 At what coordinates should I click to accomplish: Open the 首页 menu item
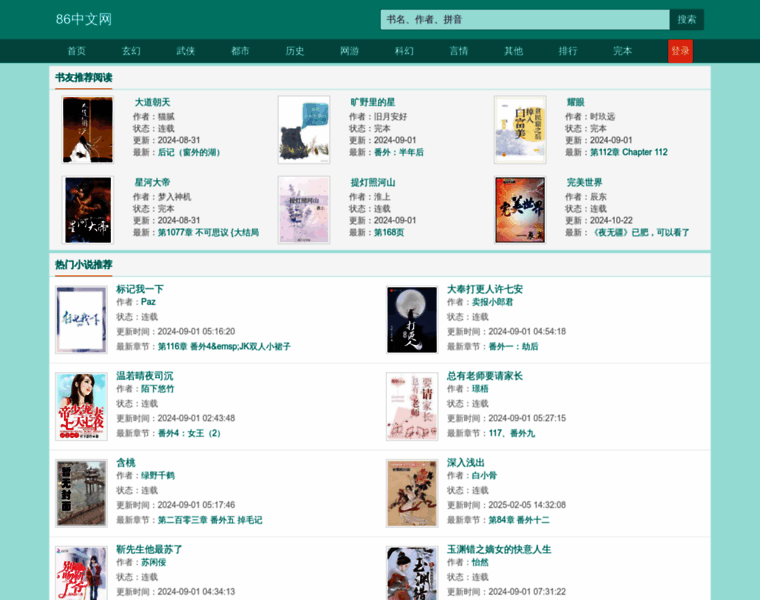click(76, 51)
